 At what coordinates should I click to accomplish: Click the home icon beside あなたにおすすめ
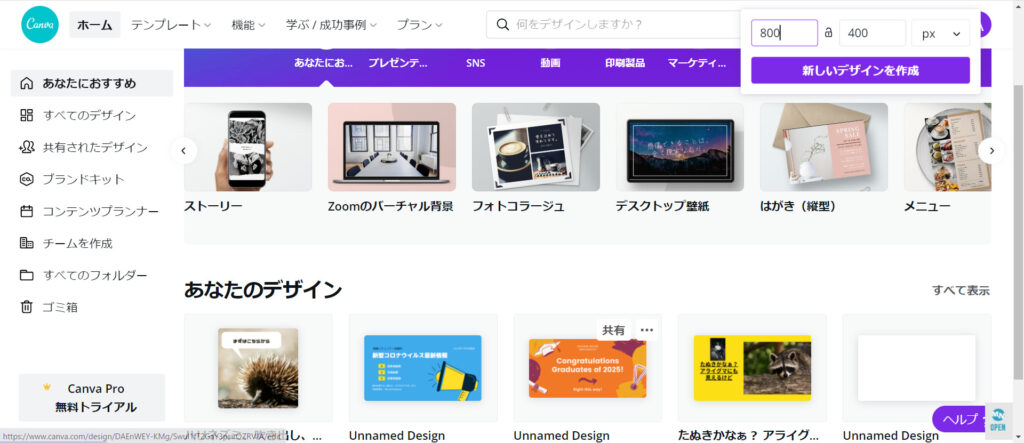[27, 83]
